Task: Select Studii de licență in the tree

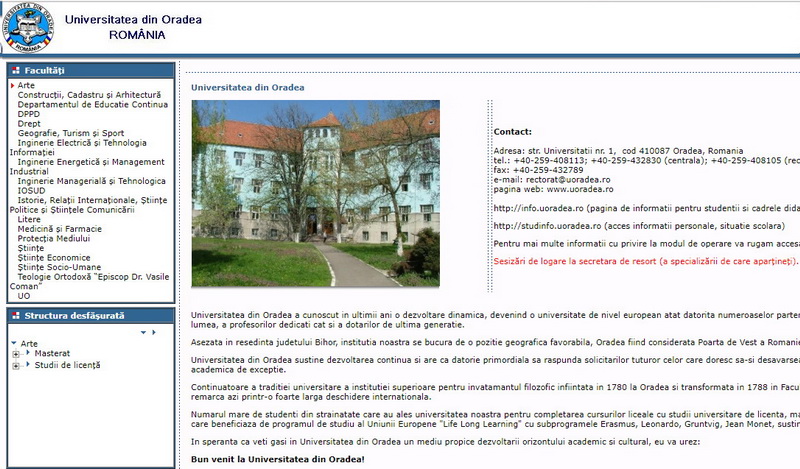Action: pyautogui.click(x=67, y=365)
